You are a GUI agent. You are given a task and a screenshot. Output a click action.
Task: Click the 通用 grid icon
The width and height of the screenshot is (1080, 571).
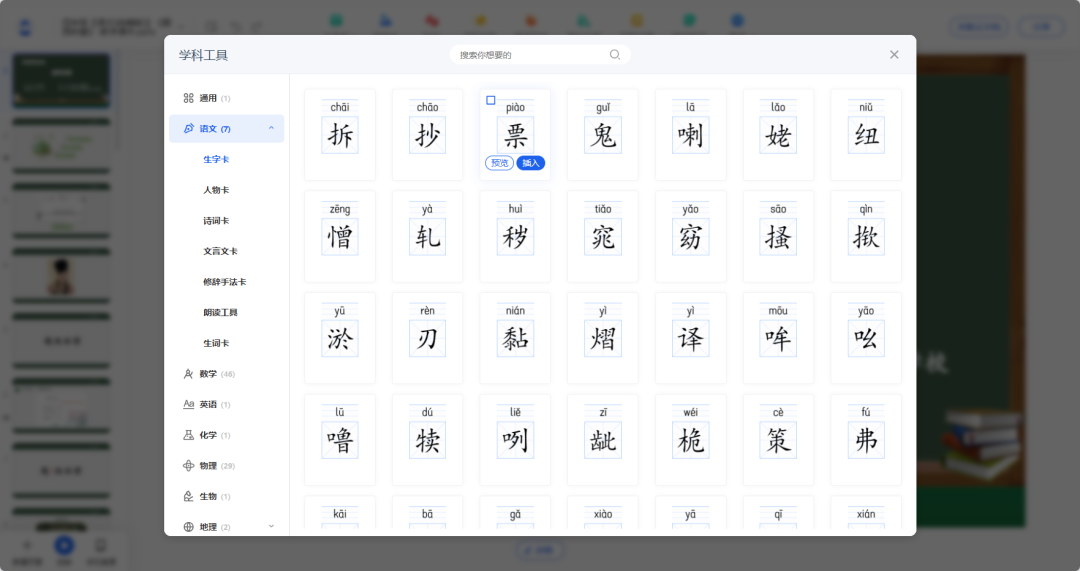[188, 98]
